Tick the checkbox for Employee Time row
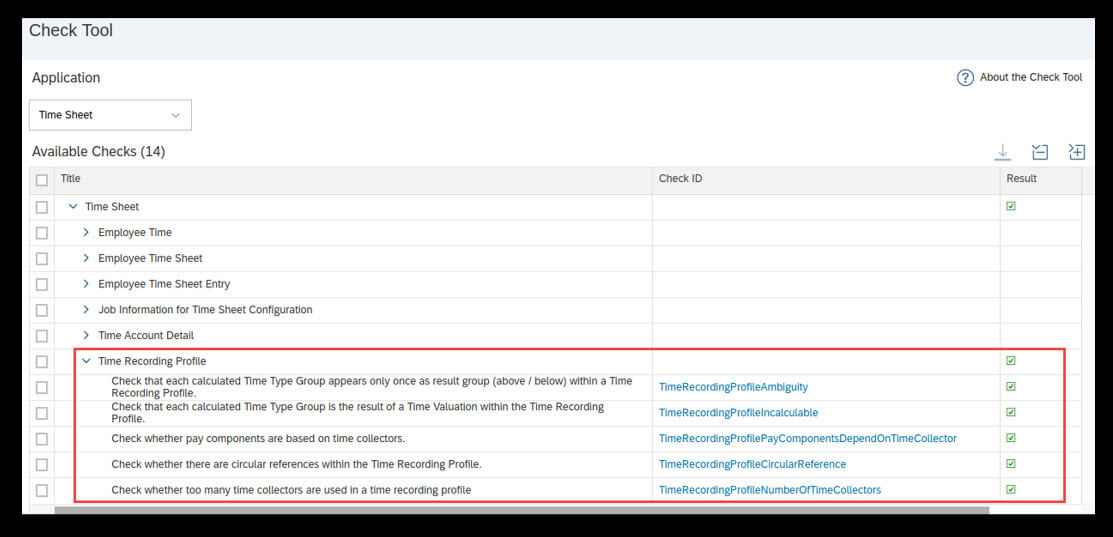The height and width of the screenshot is (537, 1113). [42, 233]
